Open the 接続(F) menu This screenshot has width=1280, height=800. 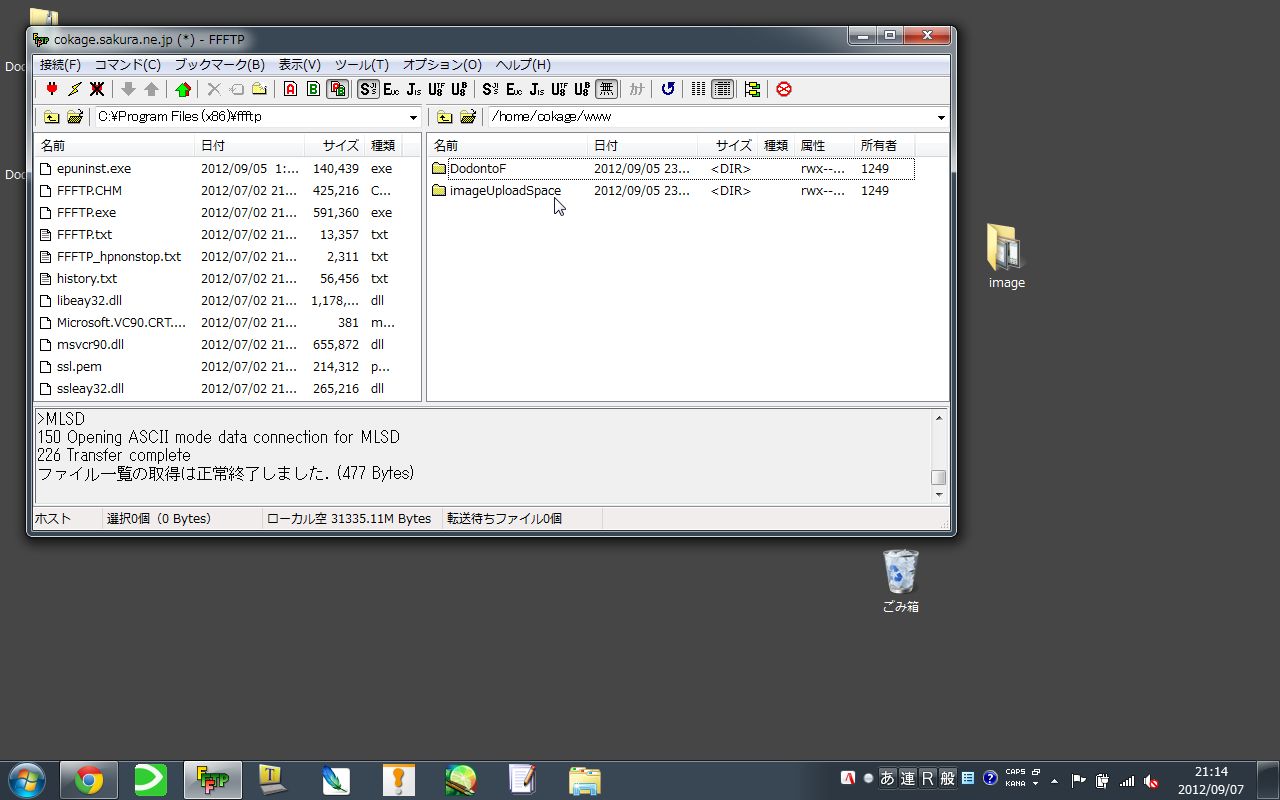(60, 65)
